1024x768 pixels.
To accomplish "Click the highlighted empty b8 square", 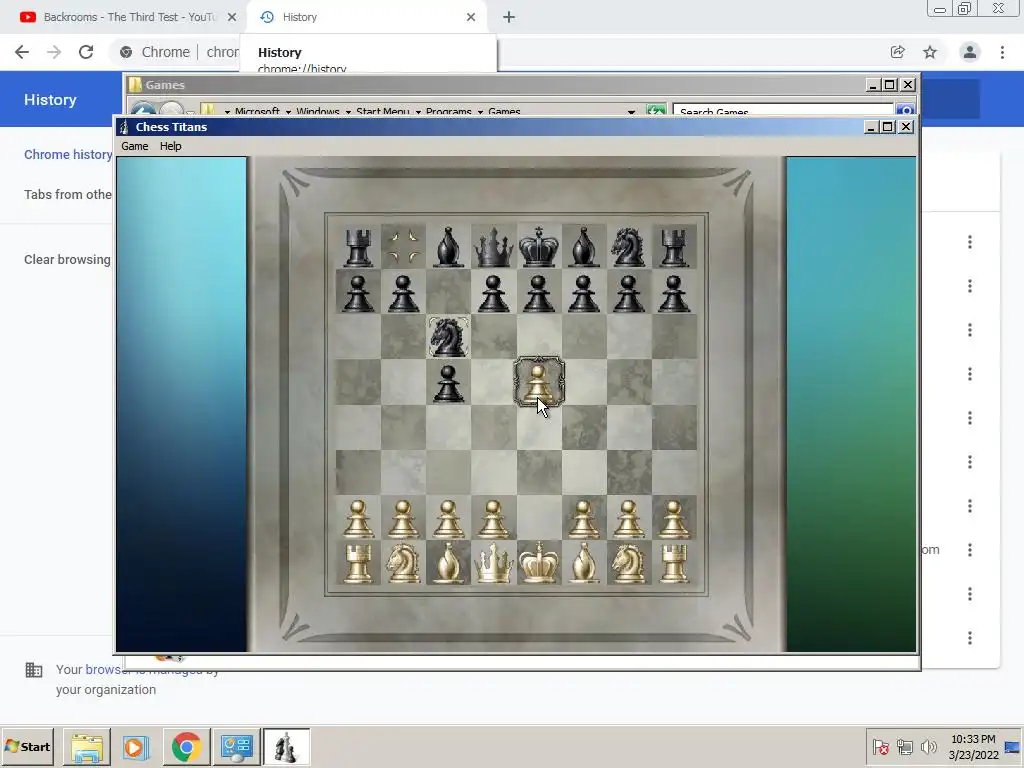I will 403,247.
